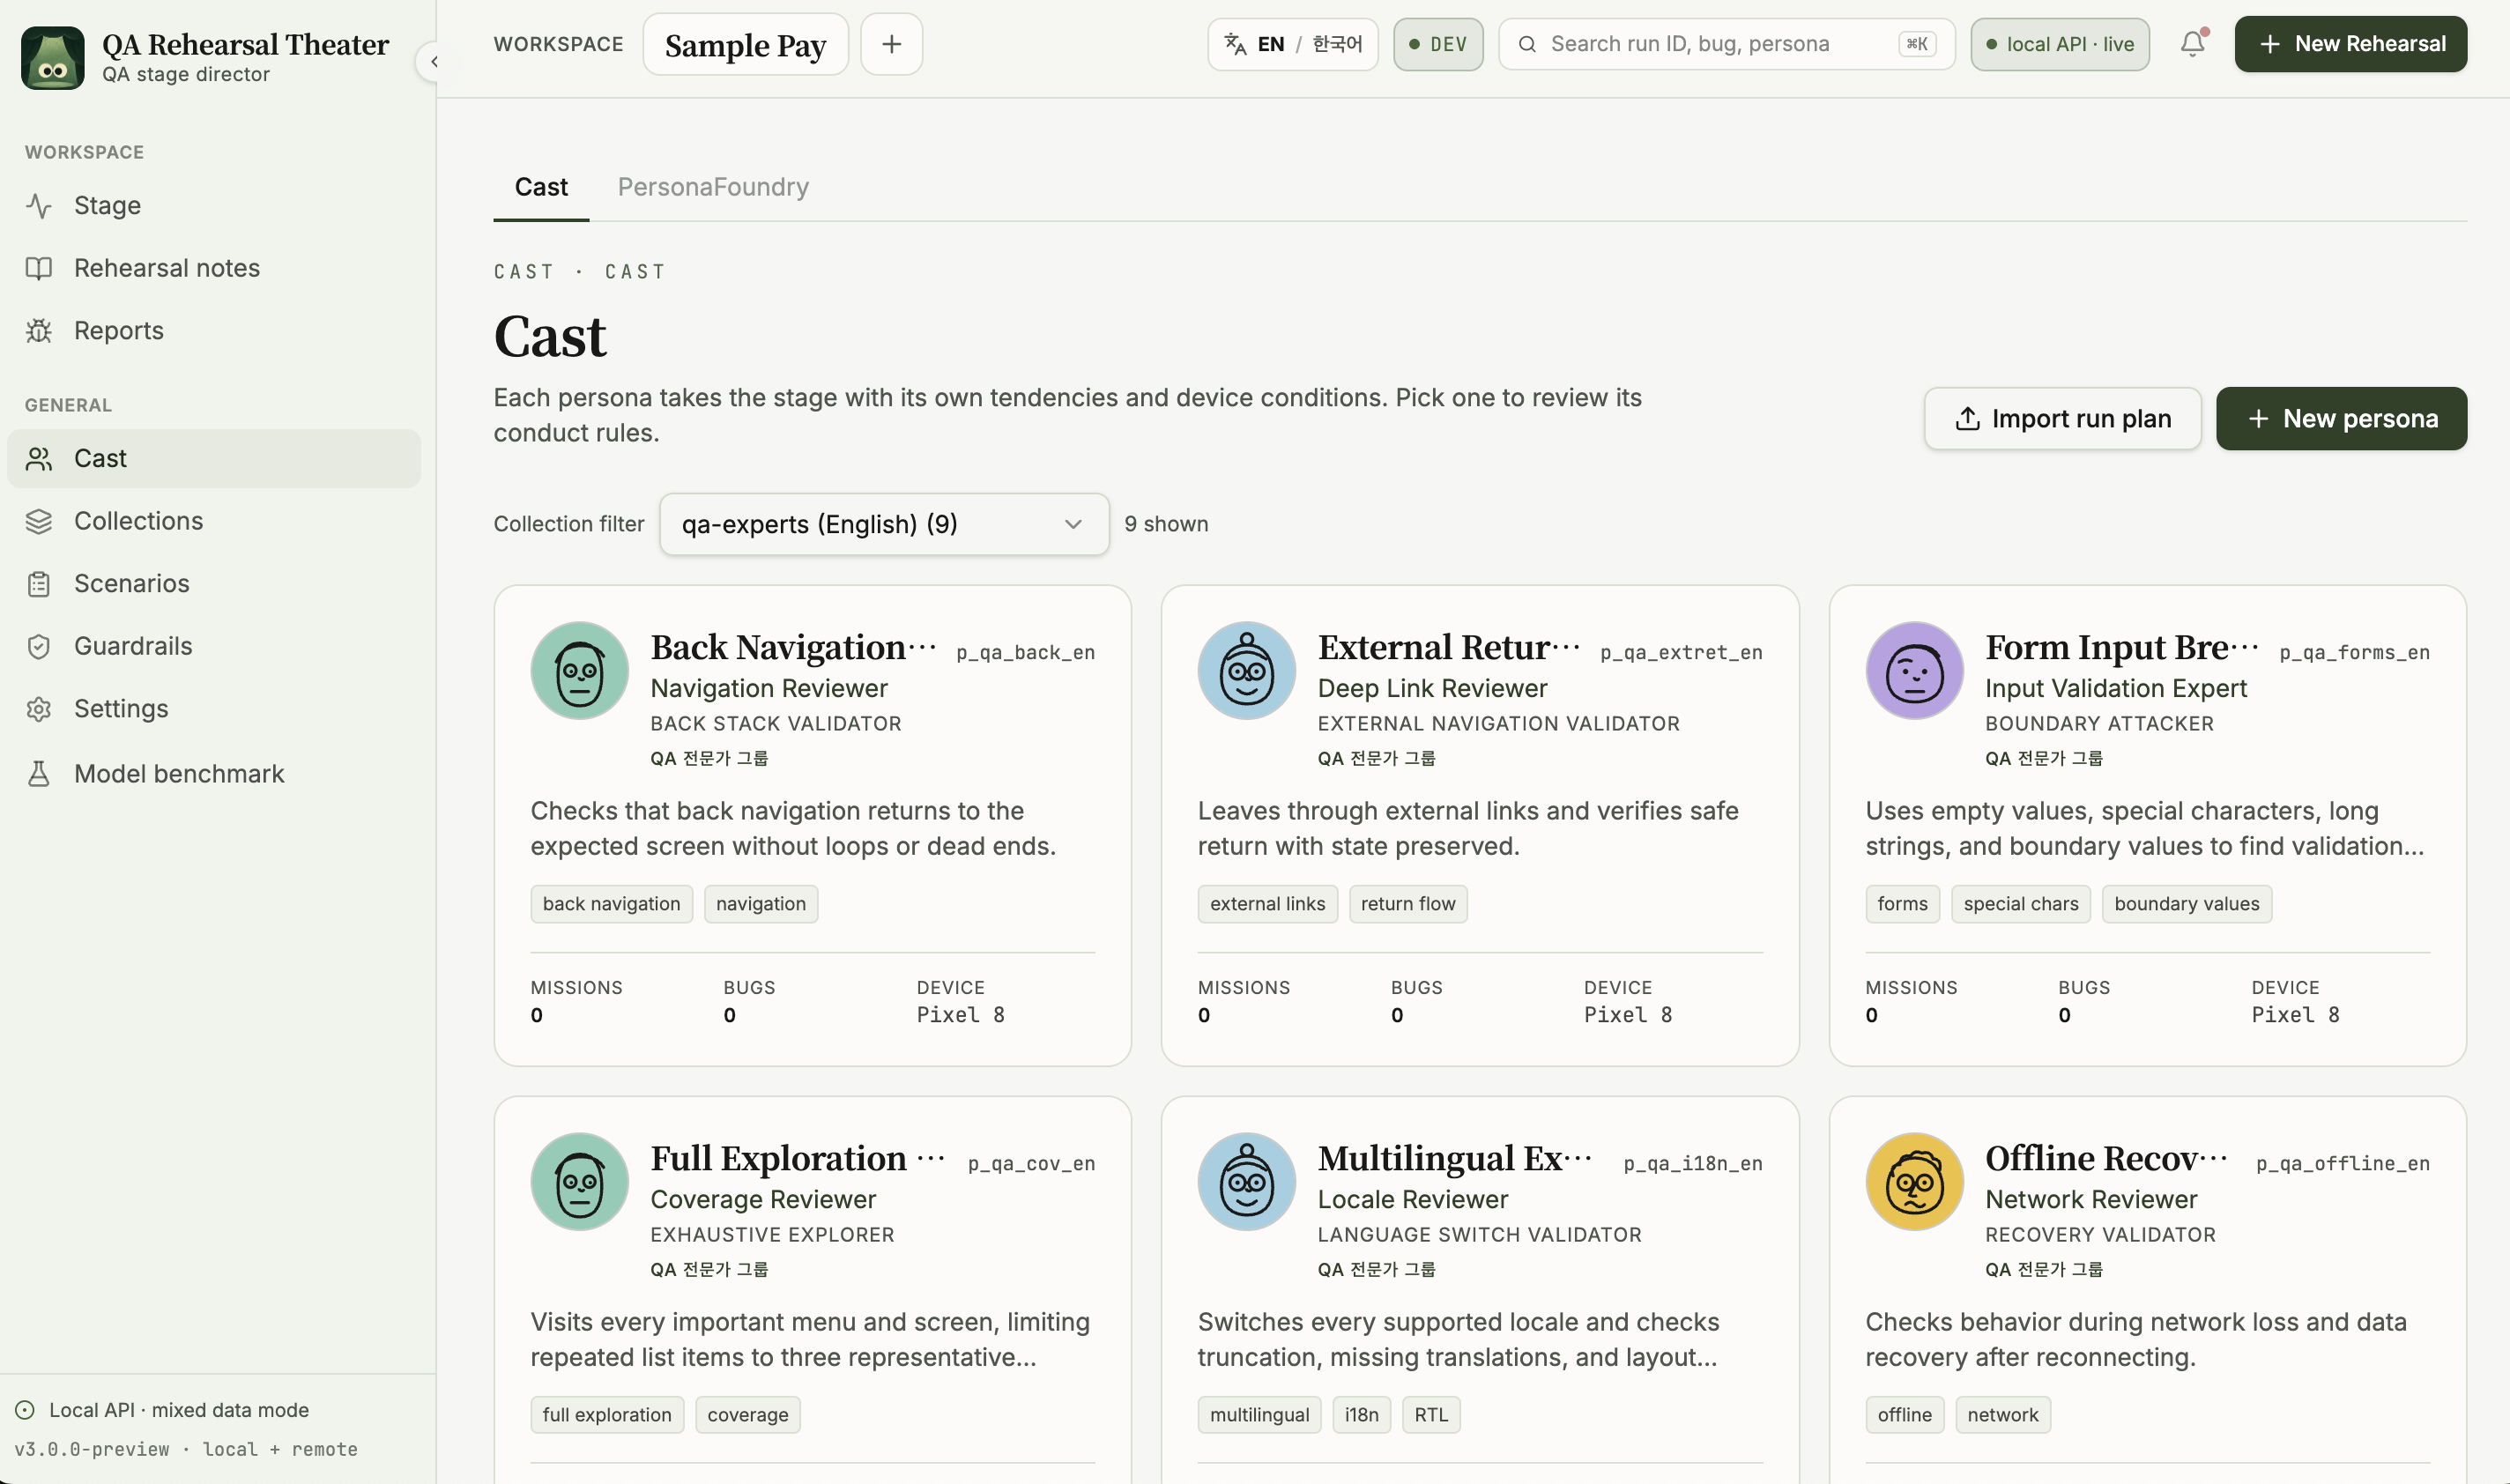Open the Sample Pay workspace selector
2510x1484 pixels.
745,45
